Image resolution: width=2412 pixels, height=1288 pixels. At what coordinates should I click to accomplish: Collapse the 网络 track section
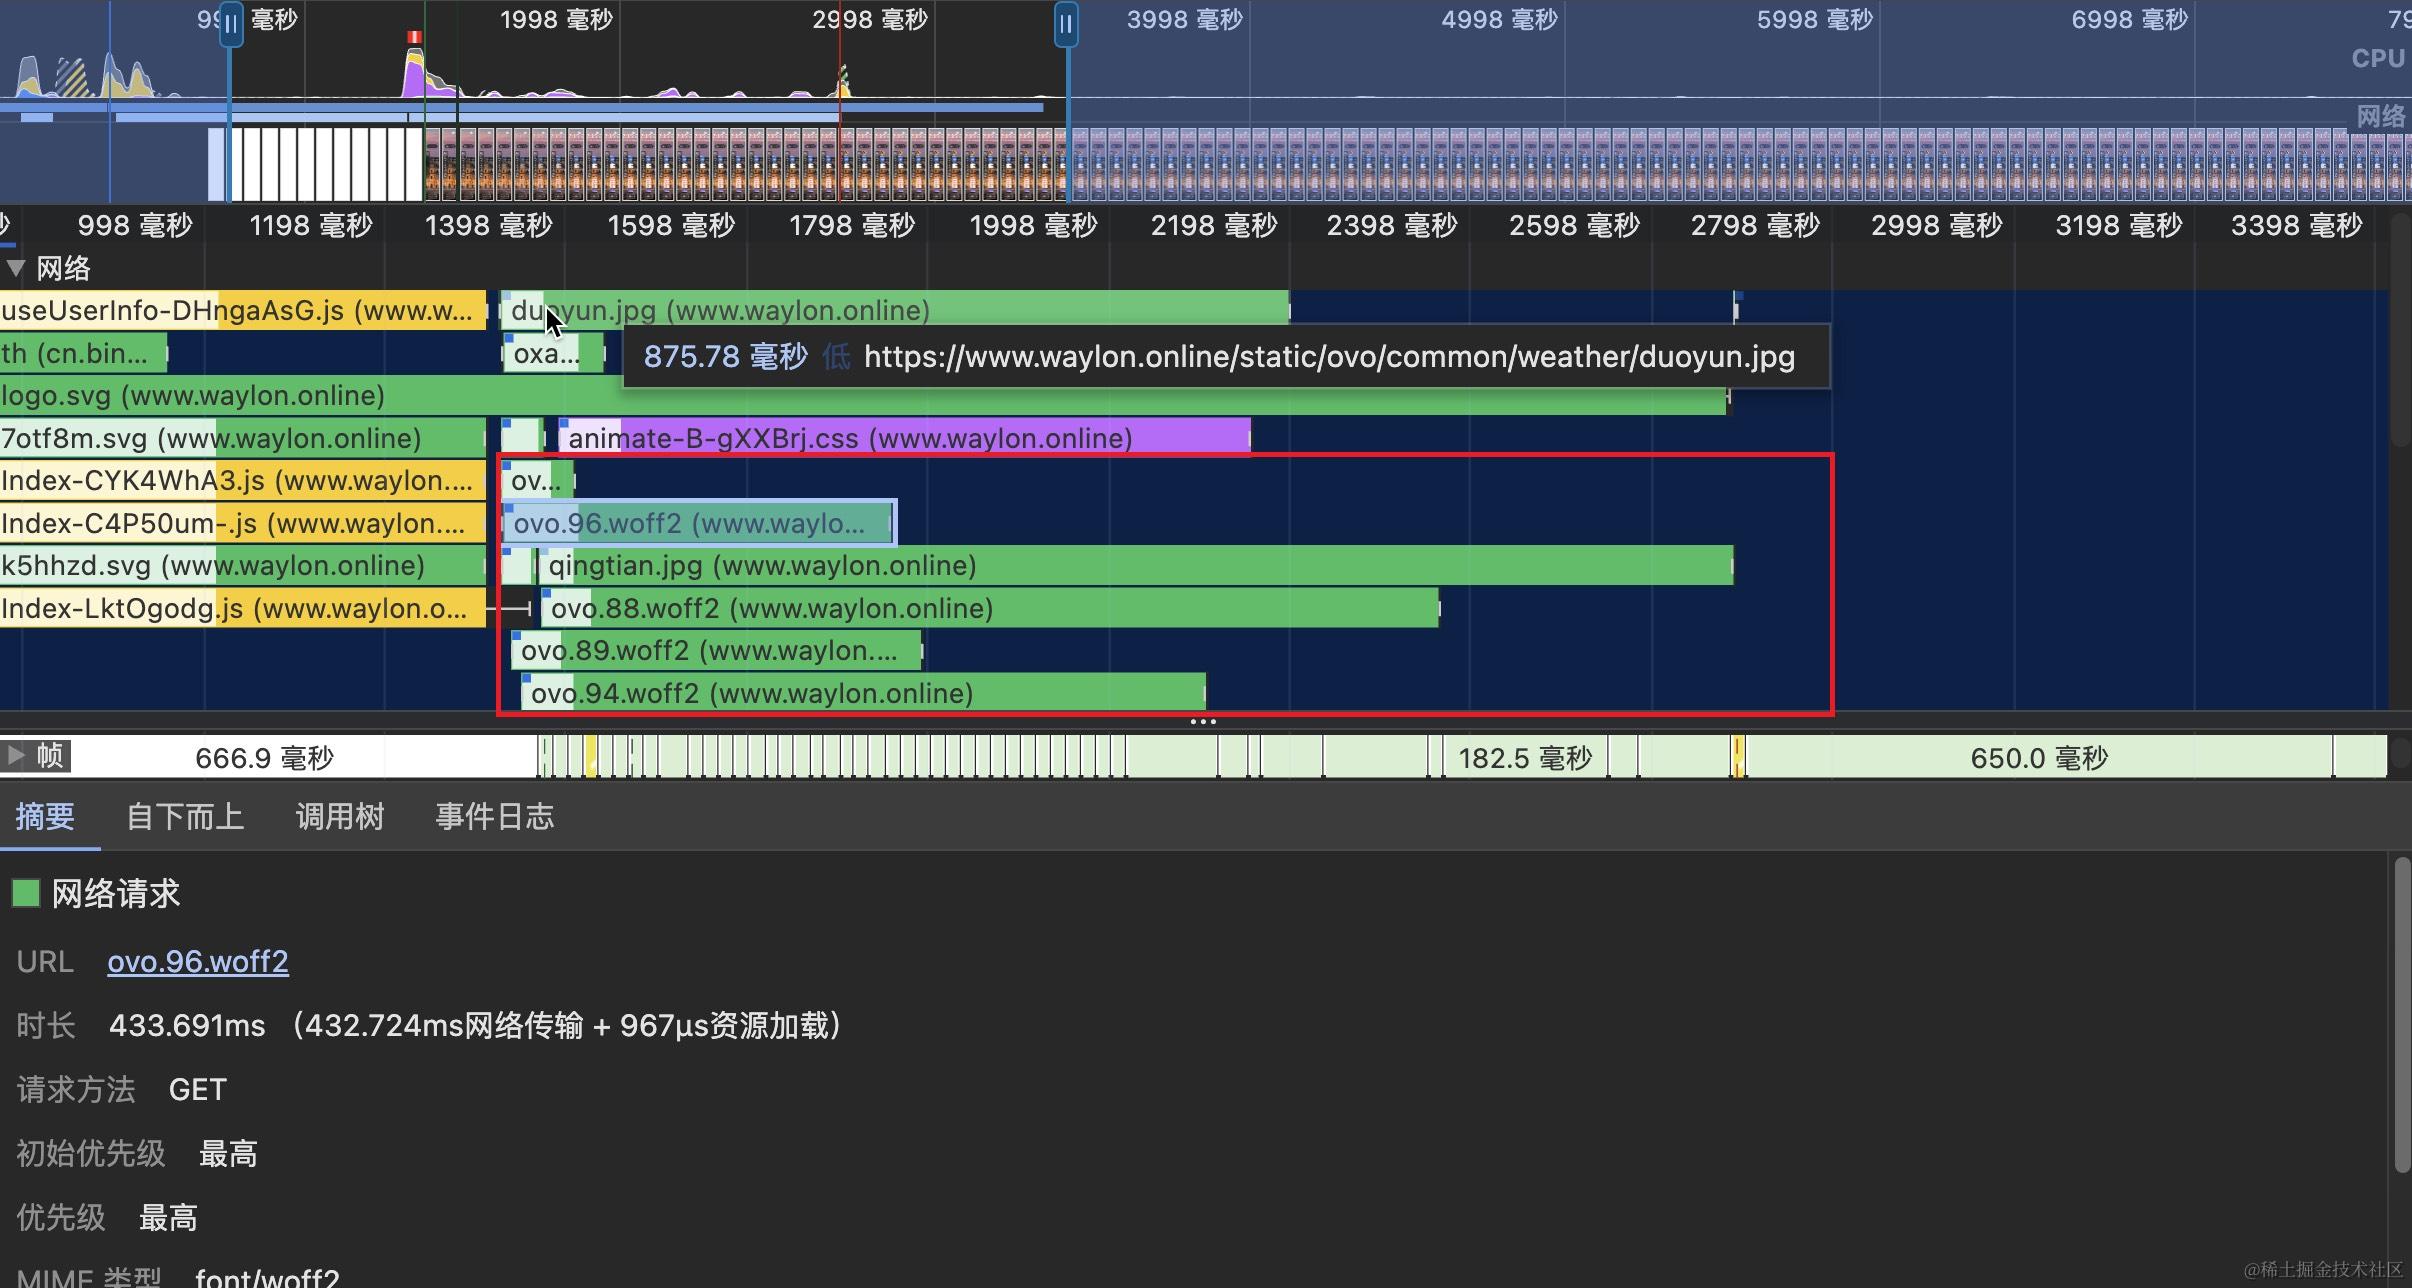[16, 268]
